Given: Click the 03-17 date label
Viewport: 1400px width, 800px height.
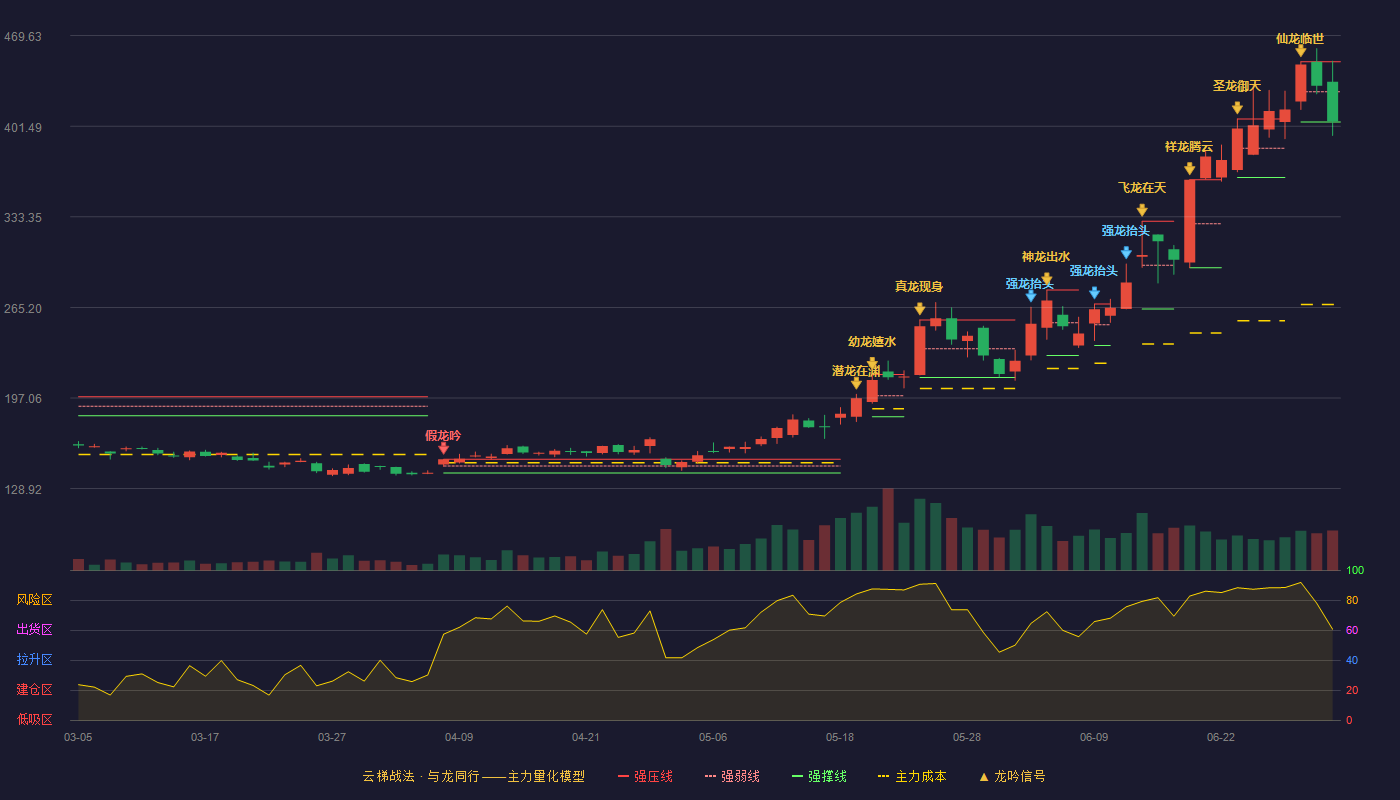Looking at the screenshot, I should coord(205,737).
